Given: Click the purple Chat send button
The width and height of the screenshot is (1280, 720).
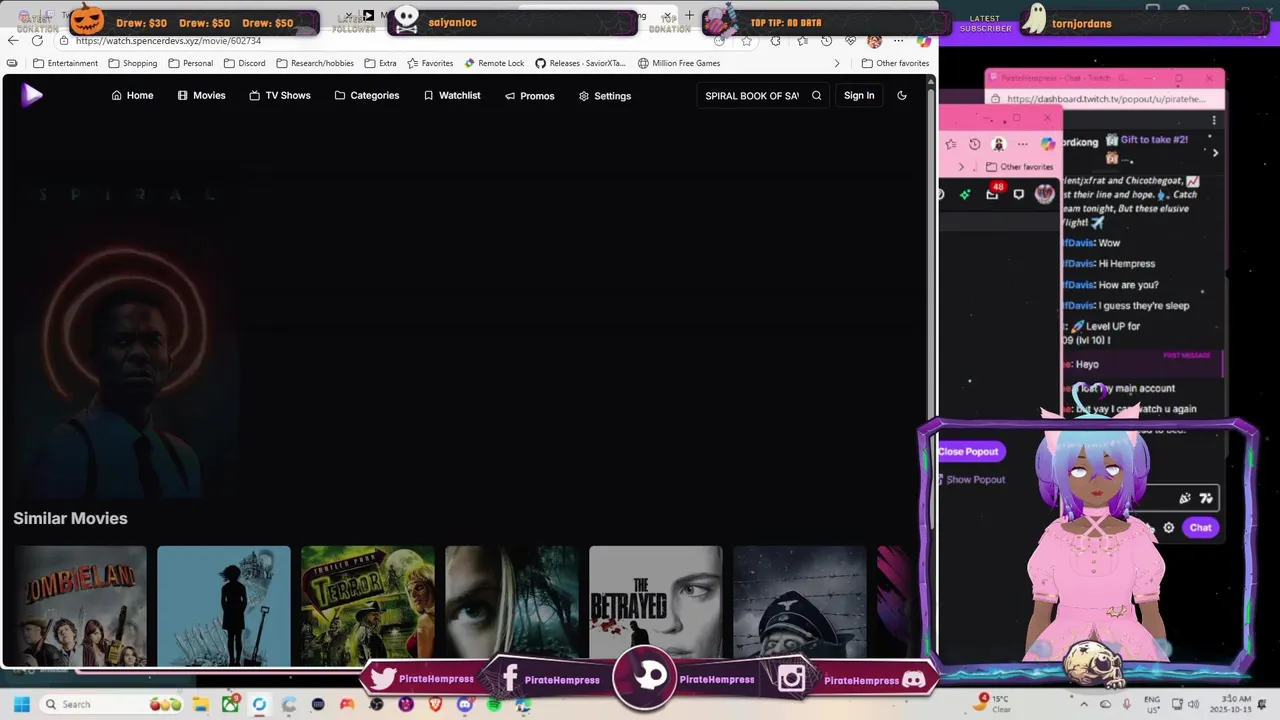Looking at the screenshot, I should click(x=1200, y=527).
